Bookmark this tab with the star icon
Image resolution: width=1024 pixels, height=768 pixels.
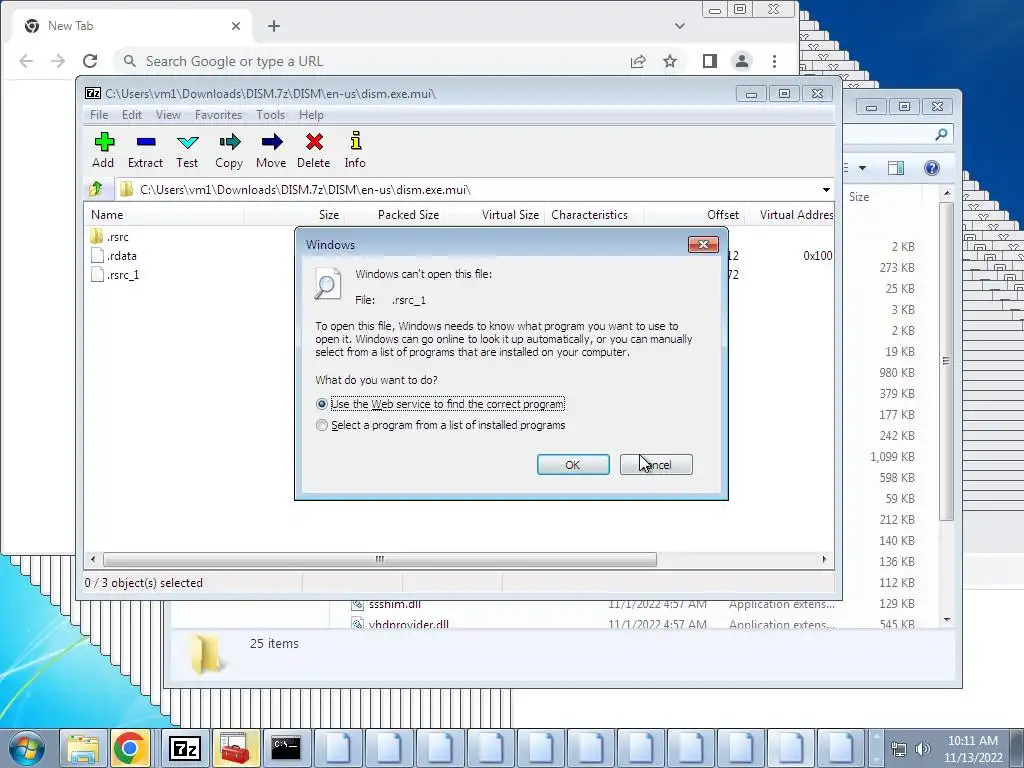(x=670, y=61)
